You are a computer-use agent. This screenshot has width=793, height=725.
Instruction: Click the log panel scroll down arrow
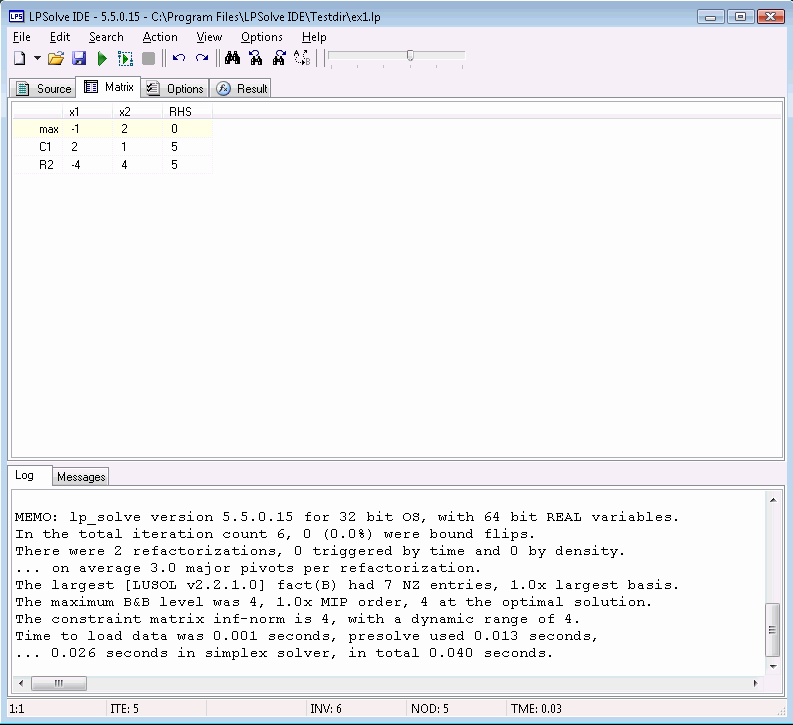[x=773, y=666]
